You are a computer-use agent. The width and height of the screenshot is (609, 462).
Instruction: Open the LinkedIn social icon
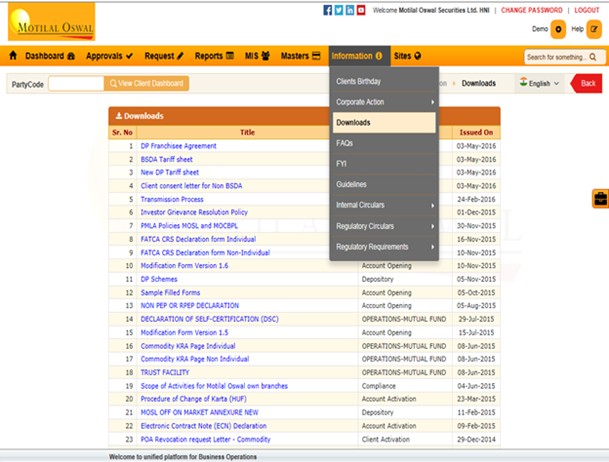tap(350, 10)
